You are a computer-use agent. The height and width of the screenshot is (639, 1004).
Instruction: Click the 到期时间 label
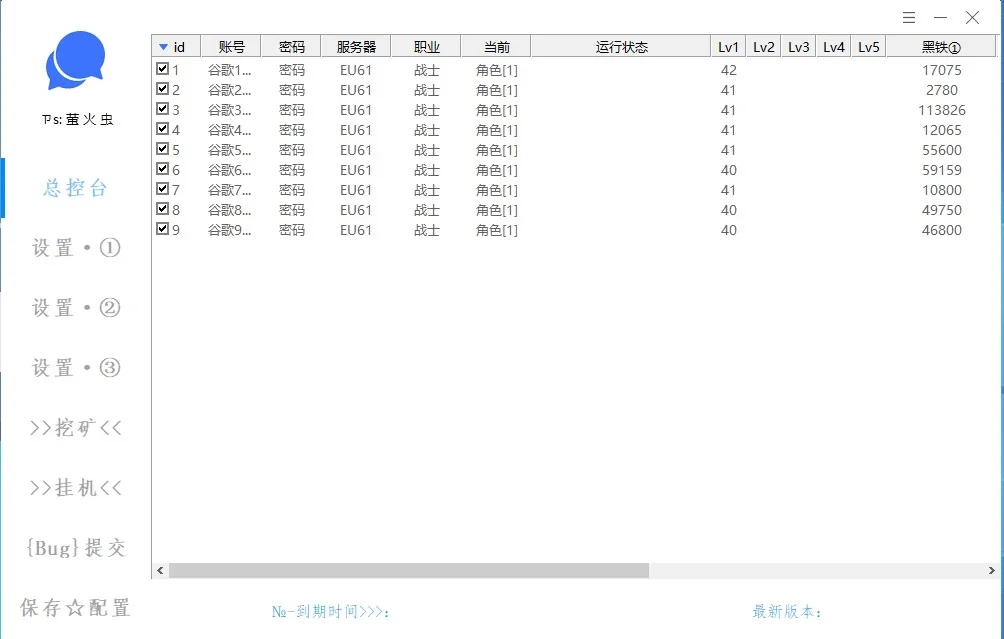point(330,612)
